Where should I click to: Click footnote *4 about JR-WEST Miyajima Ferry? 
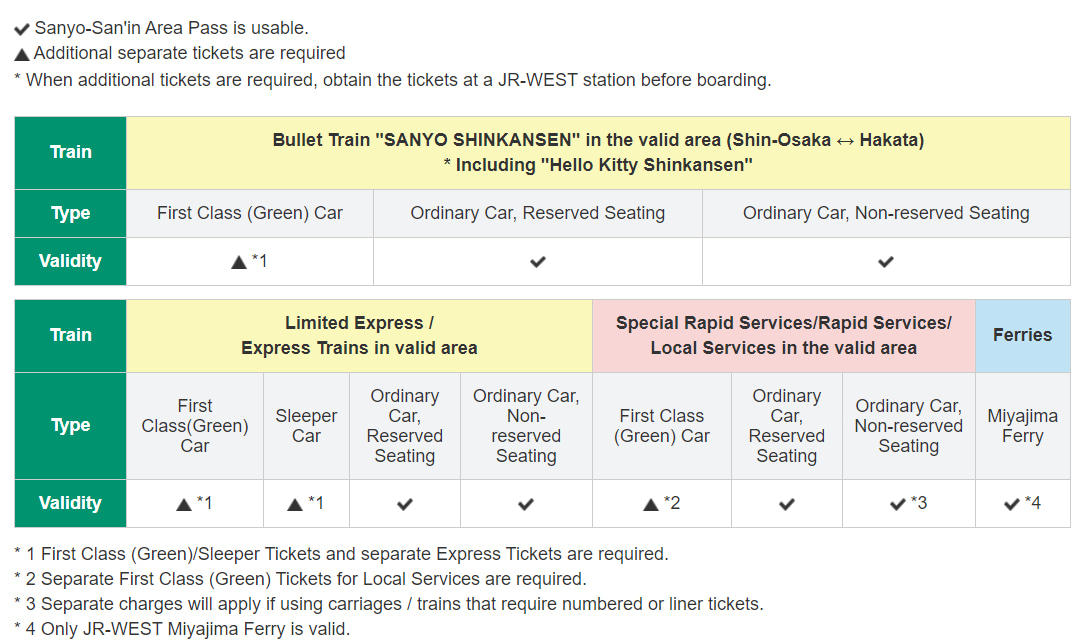[183, 629]
